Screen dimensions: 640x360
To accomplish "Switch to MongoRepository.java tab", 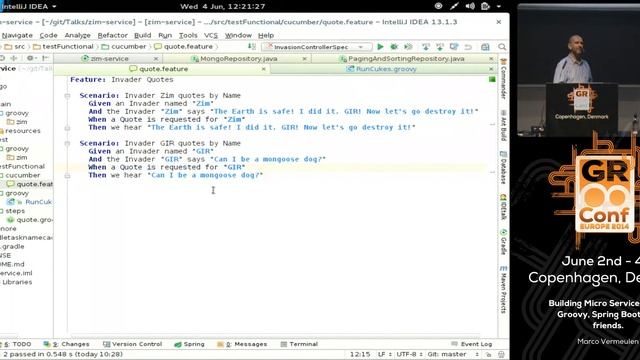I will pos(238,59).
